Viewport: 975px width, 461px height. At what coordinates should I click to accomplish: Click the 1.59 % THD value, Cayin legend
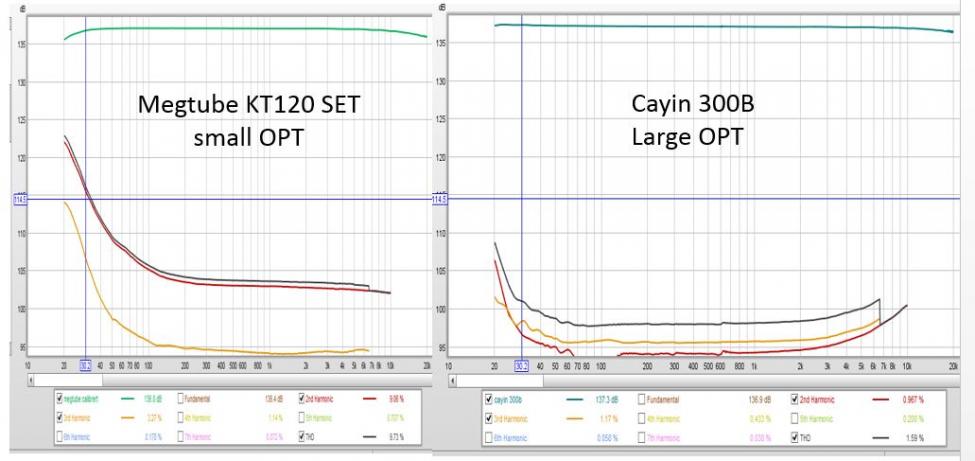click(x=915, y=438)
